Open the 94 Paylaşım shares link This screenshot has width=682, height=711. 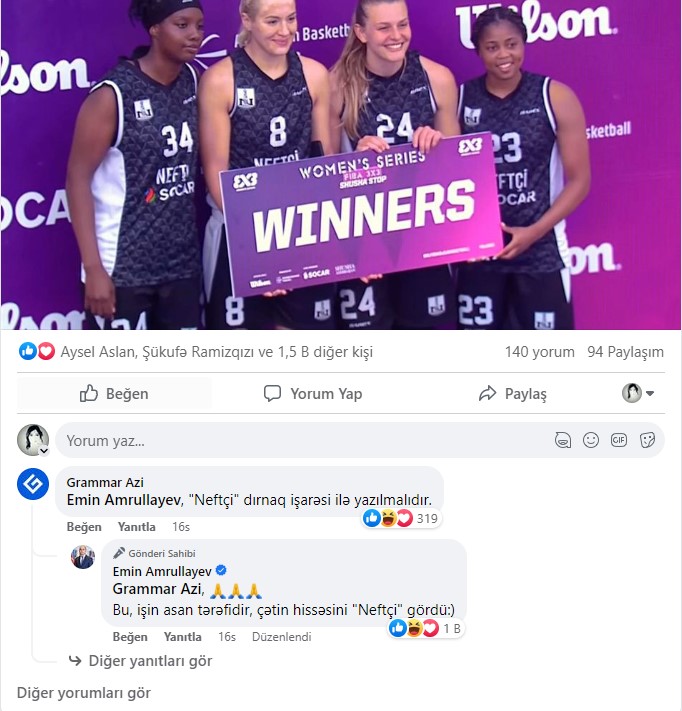[x=625, y=352]
